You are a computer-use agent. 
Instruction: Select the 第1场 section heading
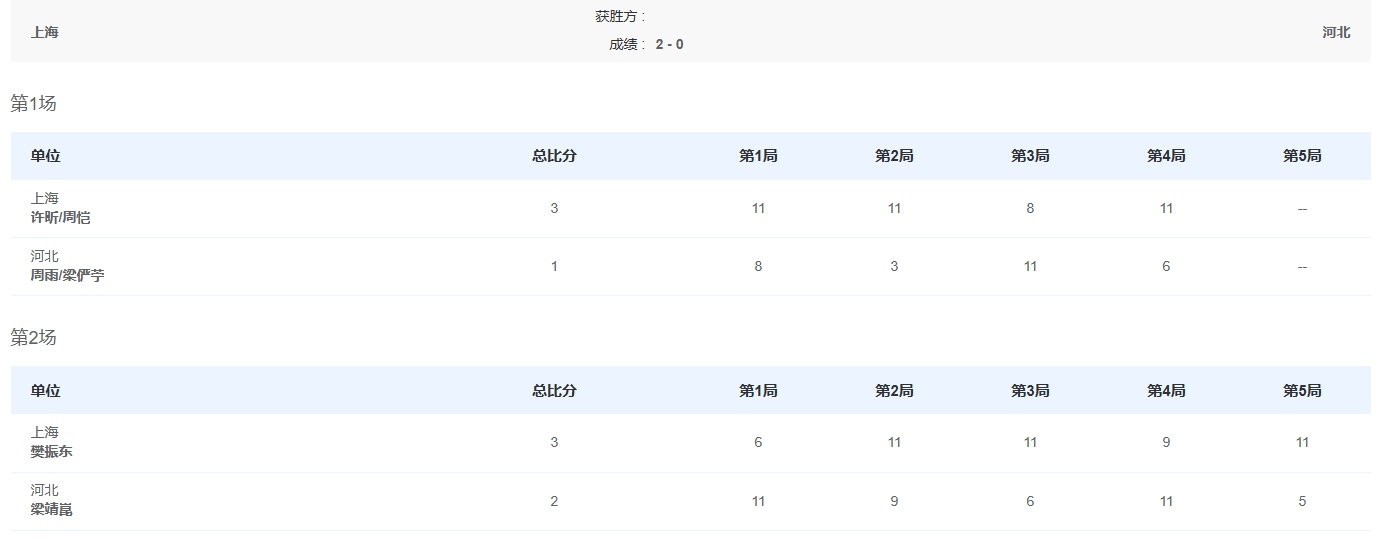[34, 103]
